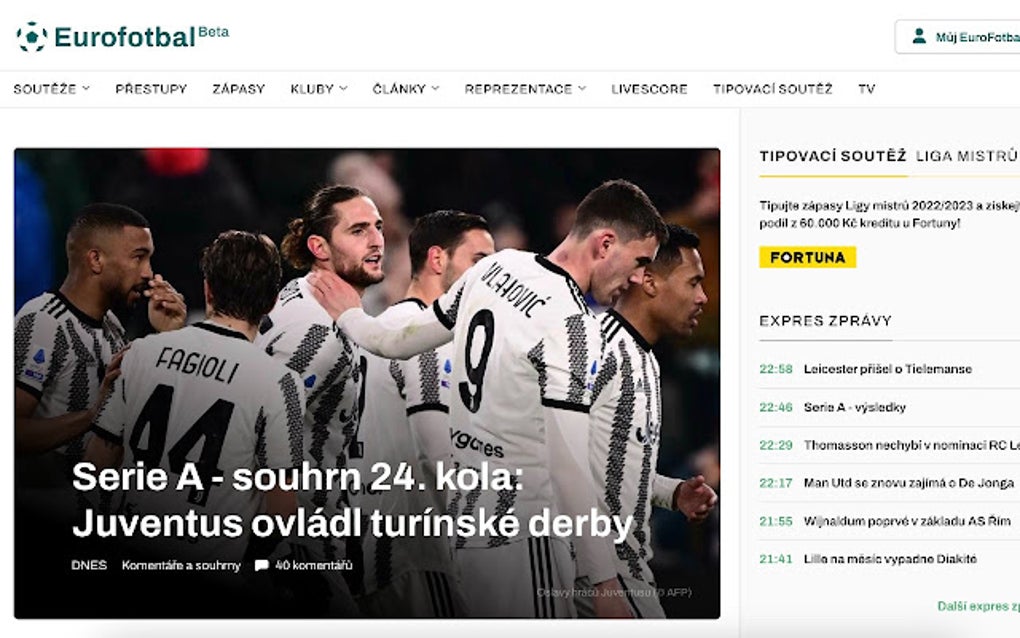Open news Lille na měsíc vypadne Diakité
The width and height of the screenshot is (1020, 638).
coord(890,559)
